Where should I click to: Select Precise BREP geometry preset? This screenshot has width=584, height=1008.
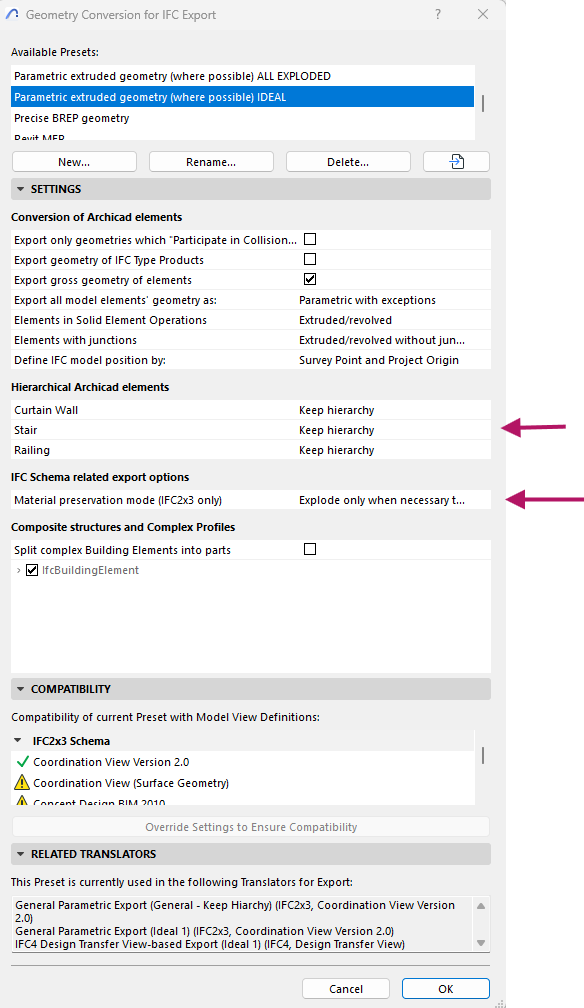[x=242, y=118]
